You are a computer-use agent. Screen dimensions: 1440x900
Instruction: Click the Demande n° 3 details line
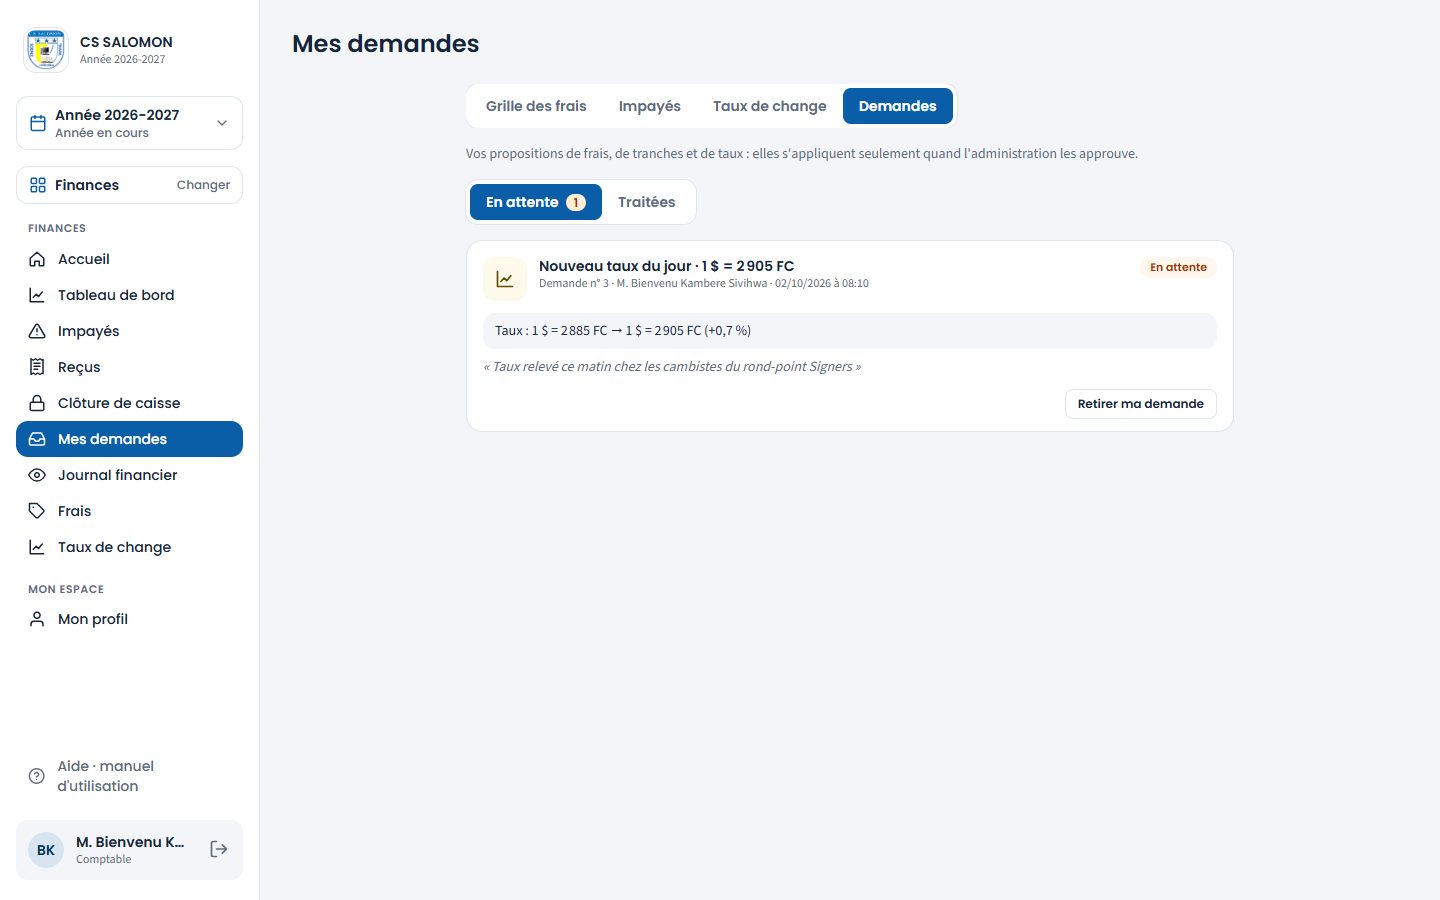click(x=704, y=284)
